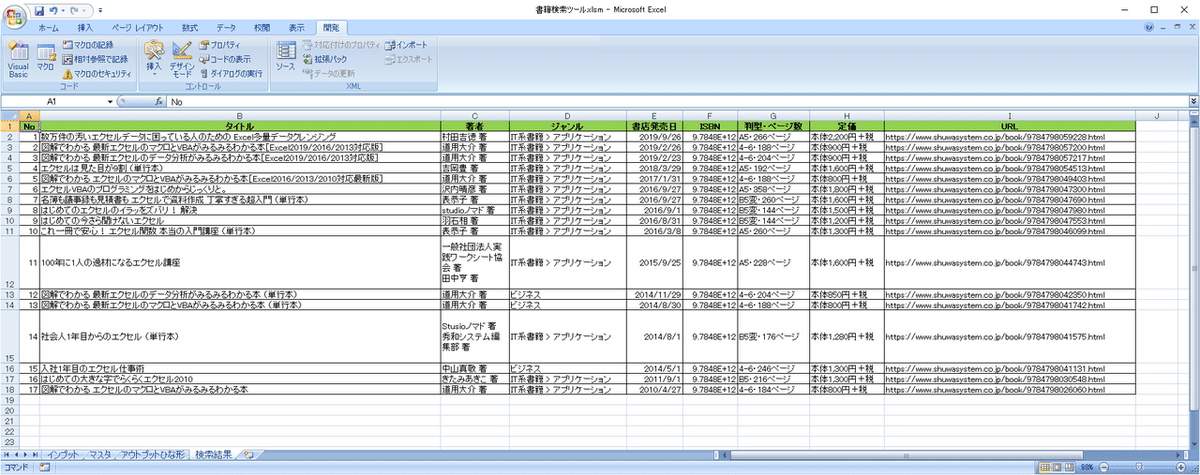Select the column B header

(240, 115)
